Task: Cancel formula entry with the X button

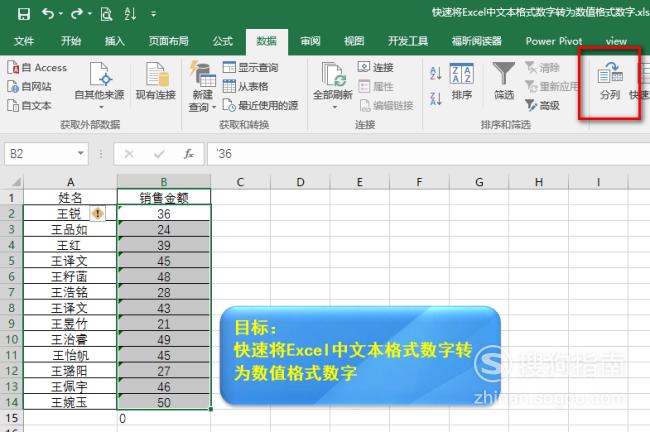Action: [x=129, y=154]
